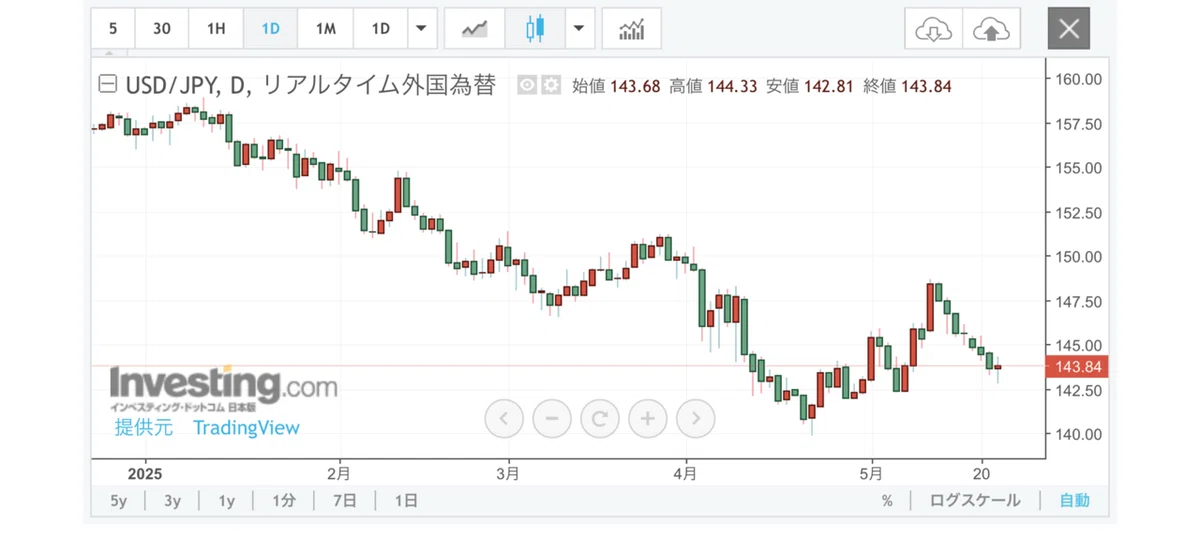Pan chart left with the arrow circle
Viewport: 1200px width, 554px height.
pyautogui.click(x=504, y=418)
